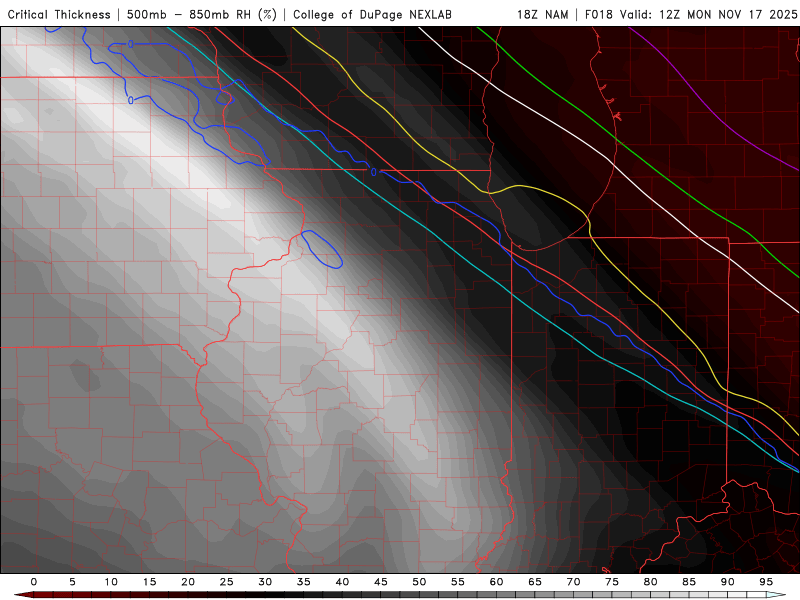Select the "18Z NAM" model run text
Screen dimensions: 800x600
(543, 14)
